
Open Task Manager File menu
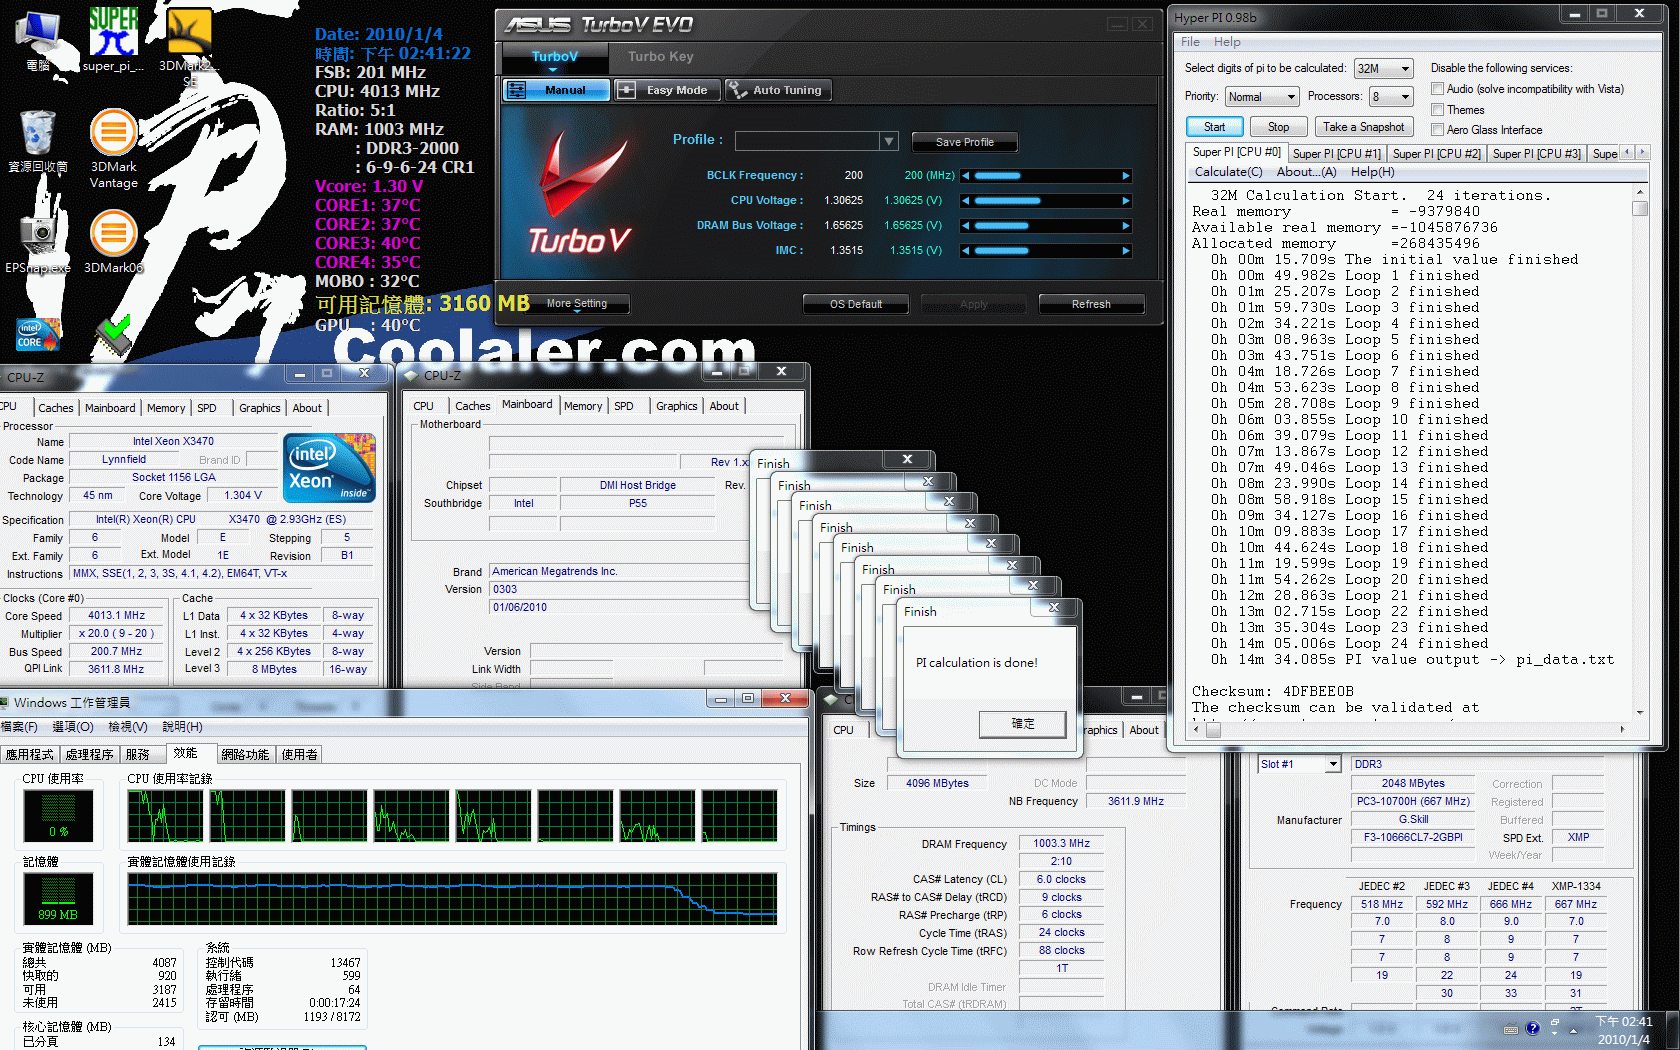coord(19,727)
